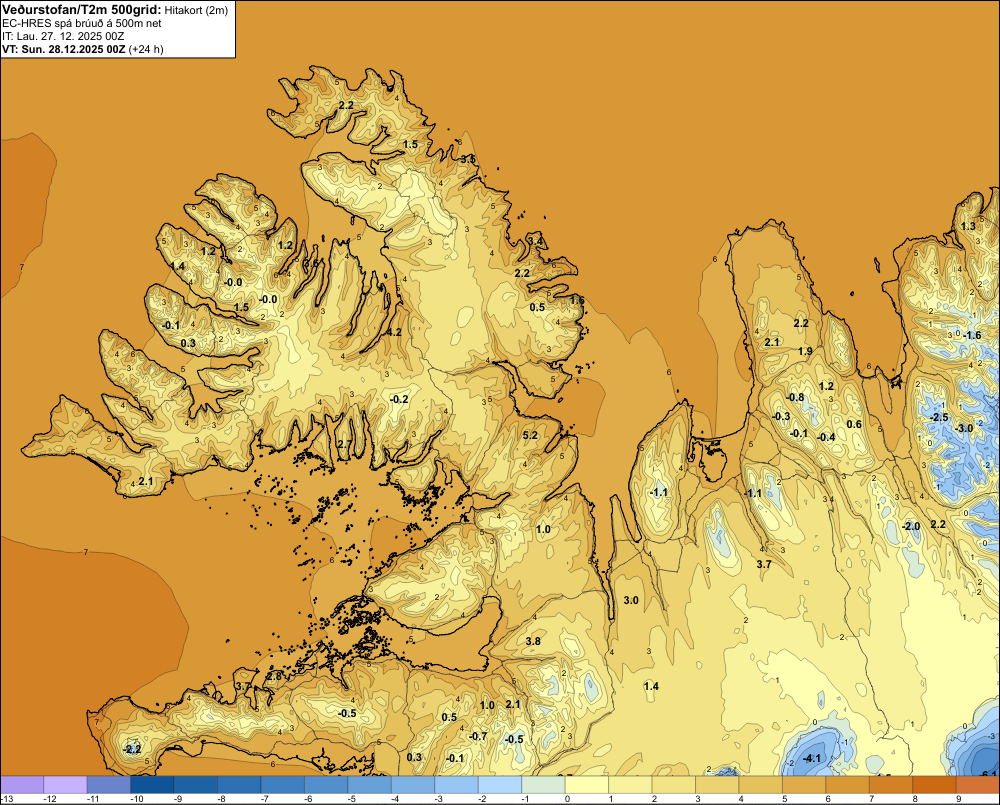
Task: Click the Veðurstofan/T2m 500grid title
Action: pyautogui.click(x=82, y=9)
